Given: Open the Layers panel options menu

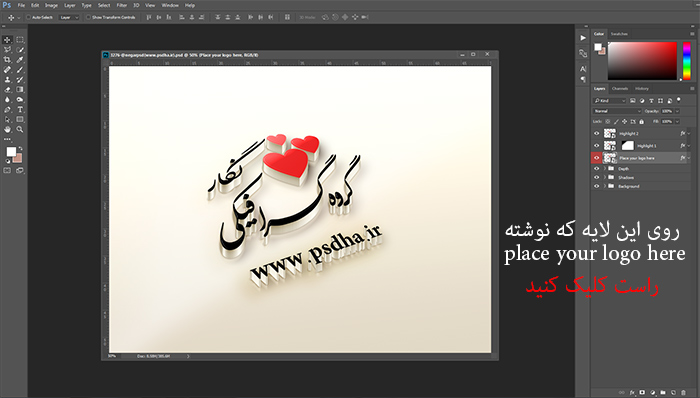Looking at the screenshot, I should pos(692,89).
